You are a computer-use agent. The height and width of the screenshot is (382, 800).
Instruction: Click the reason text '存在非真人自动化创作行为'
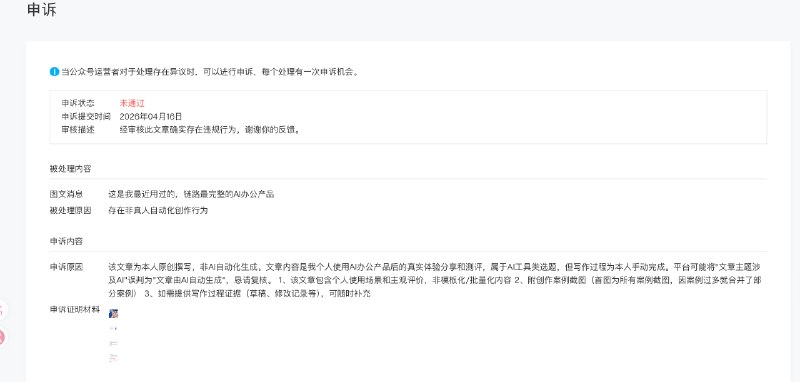pos(158,210)
